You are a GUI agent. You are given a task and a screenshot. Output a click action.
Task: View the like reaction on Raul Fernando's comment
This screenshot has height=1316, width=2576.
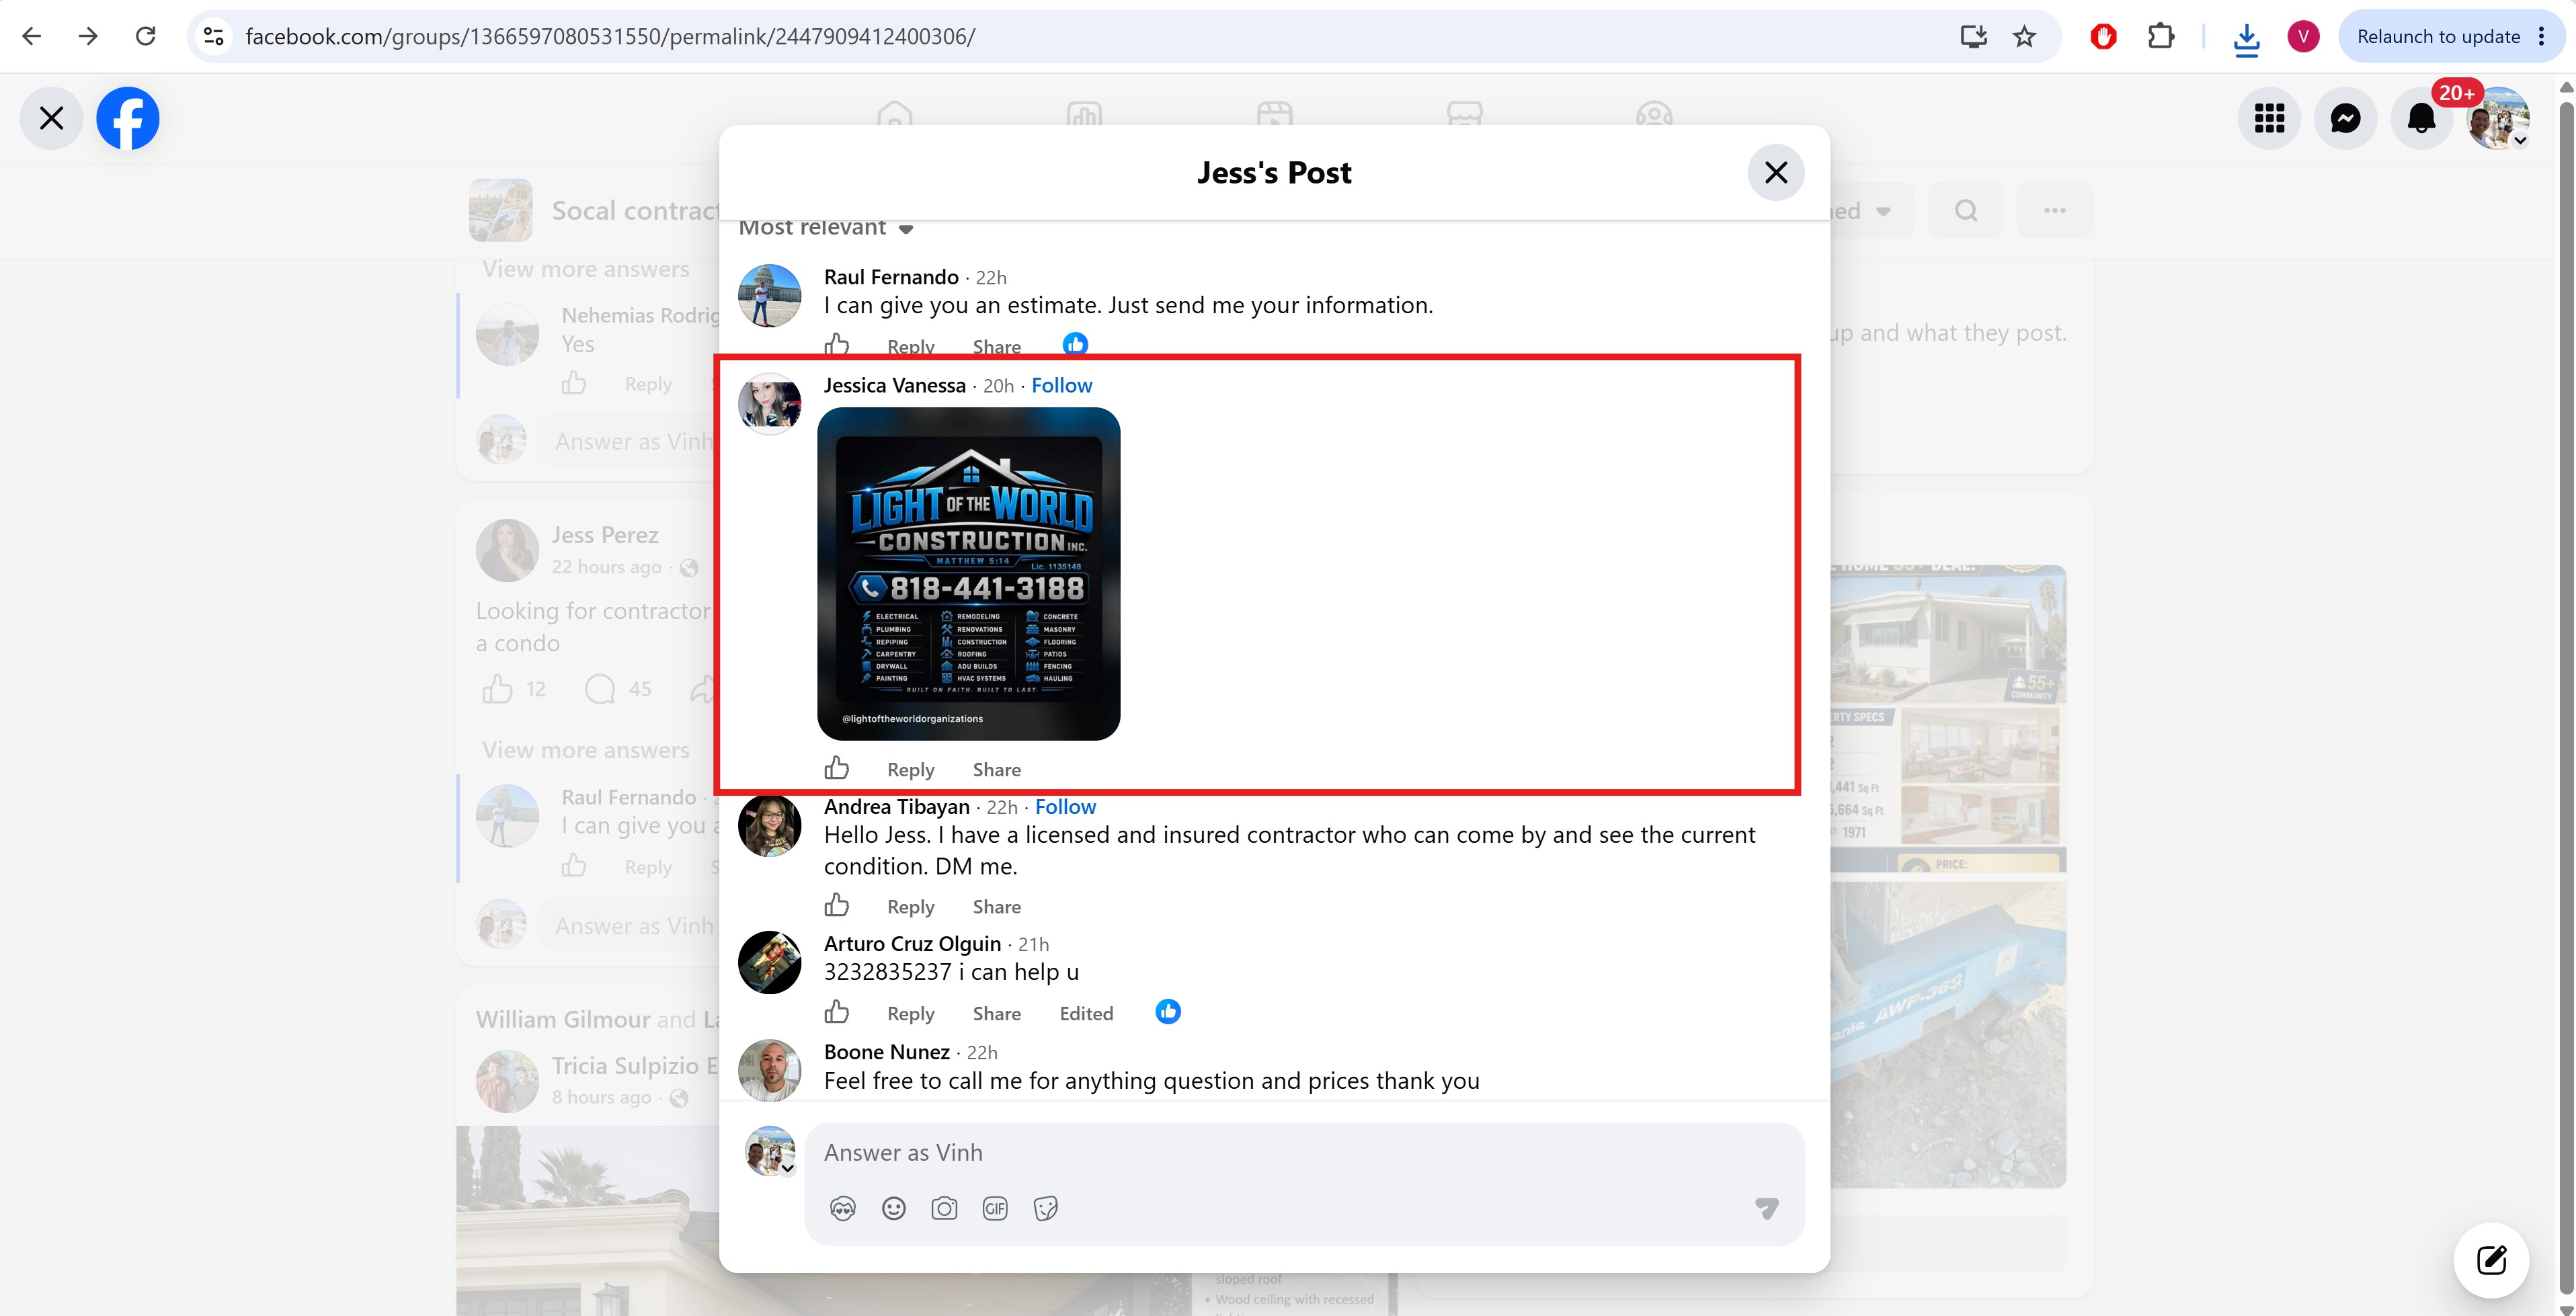click(x=1075, y=344)
